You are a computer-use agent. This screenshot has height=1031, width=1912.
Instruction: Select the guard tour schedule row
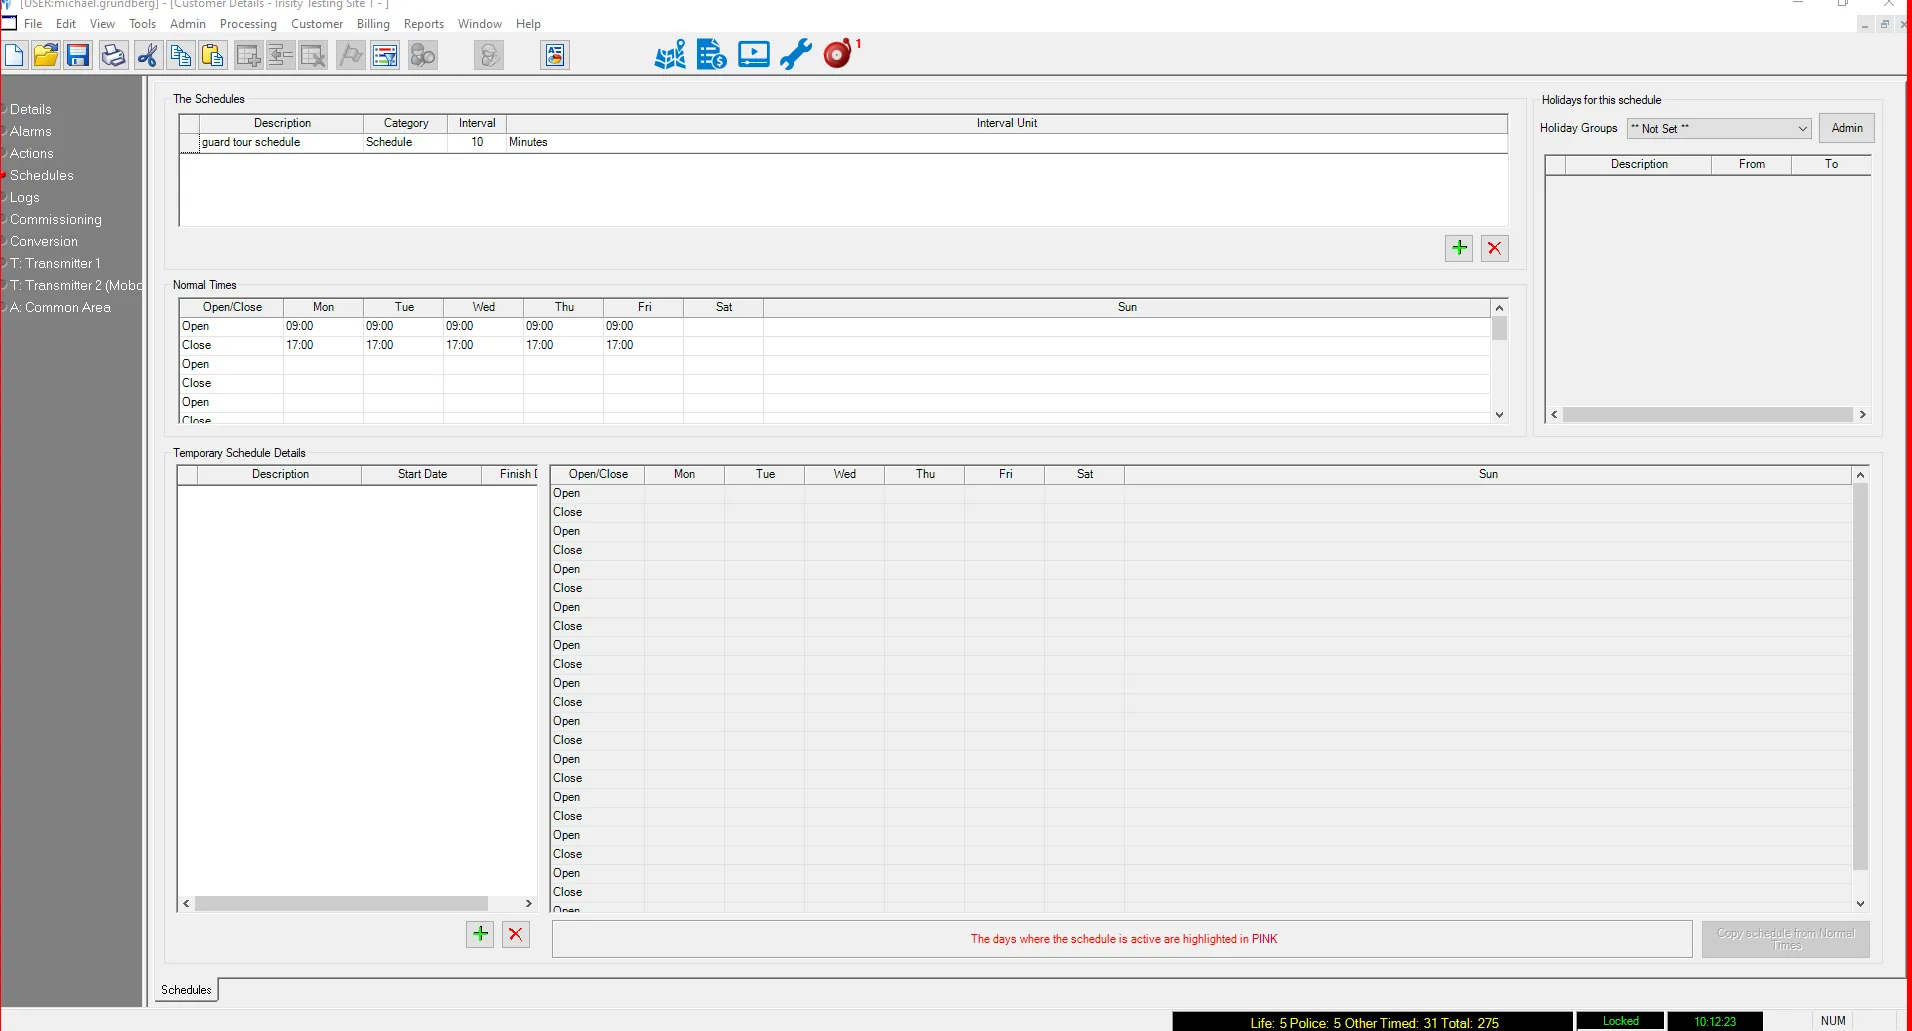[843, 142]
